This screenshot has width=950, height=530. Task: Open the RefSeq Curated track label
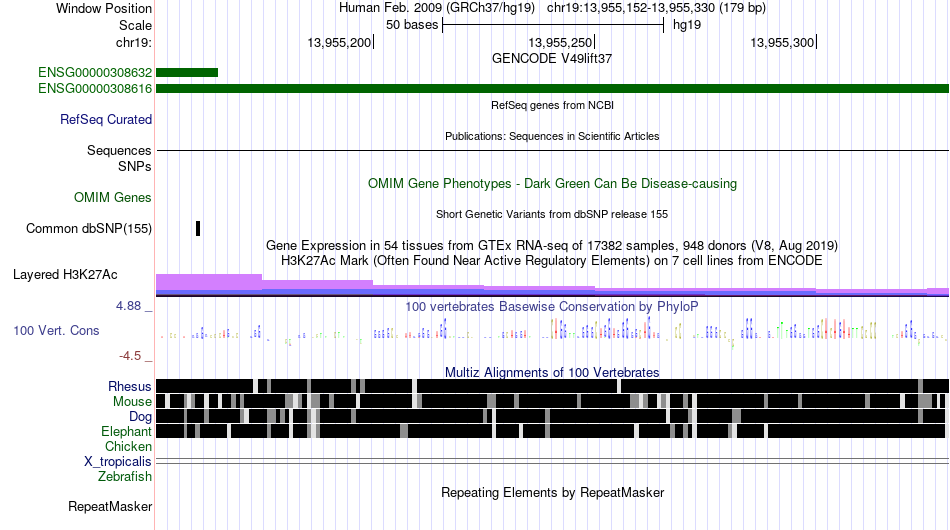tap(106, 119)
